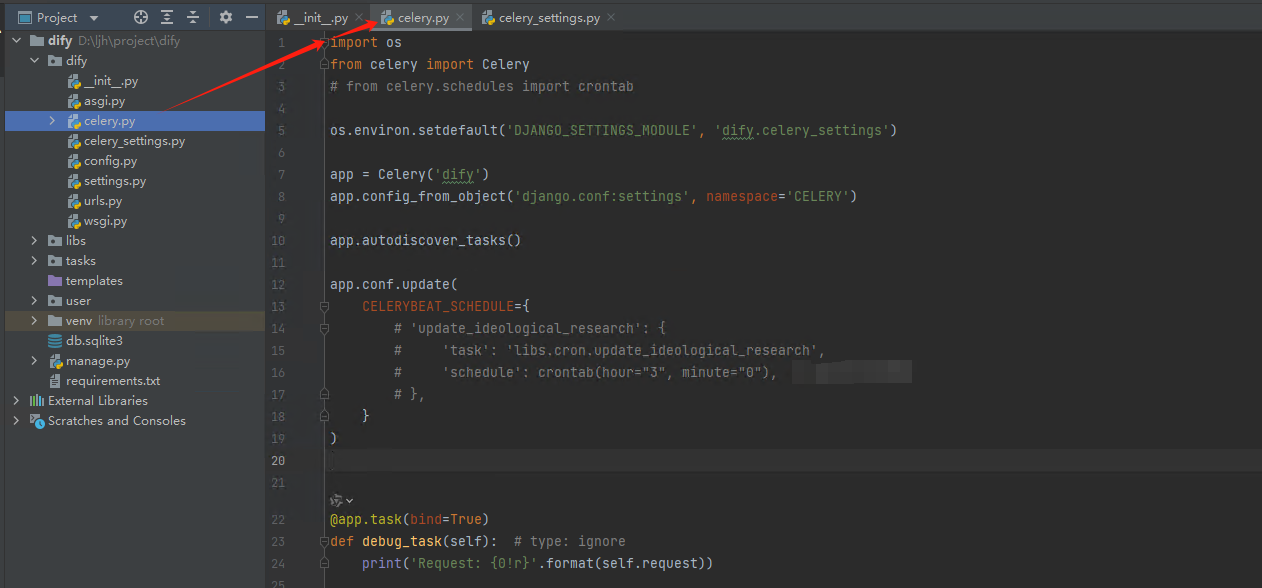This screenshot has width=1262, height=588.
Task: Expand Scratches and Consoles node
Action: tap(16, 421)
